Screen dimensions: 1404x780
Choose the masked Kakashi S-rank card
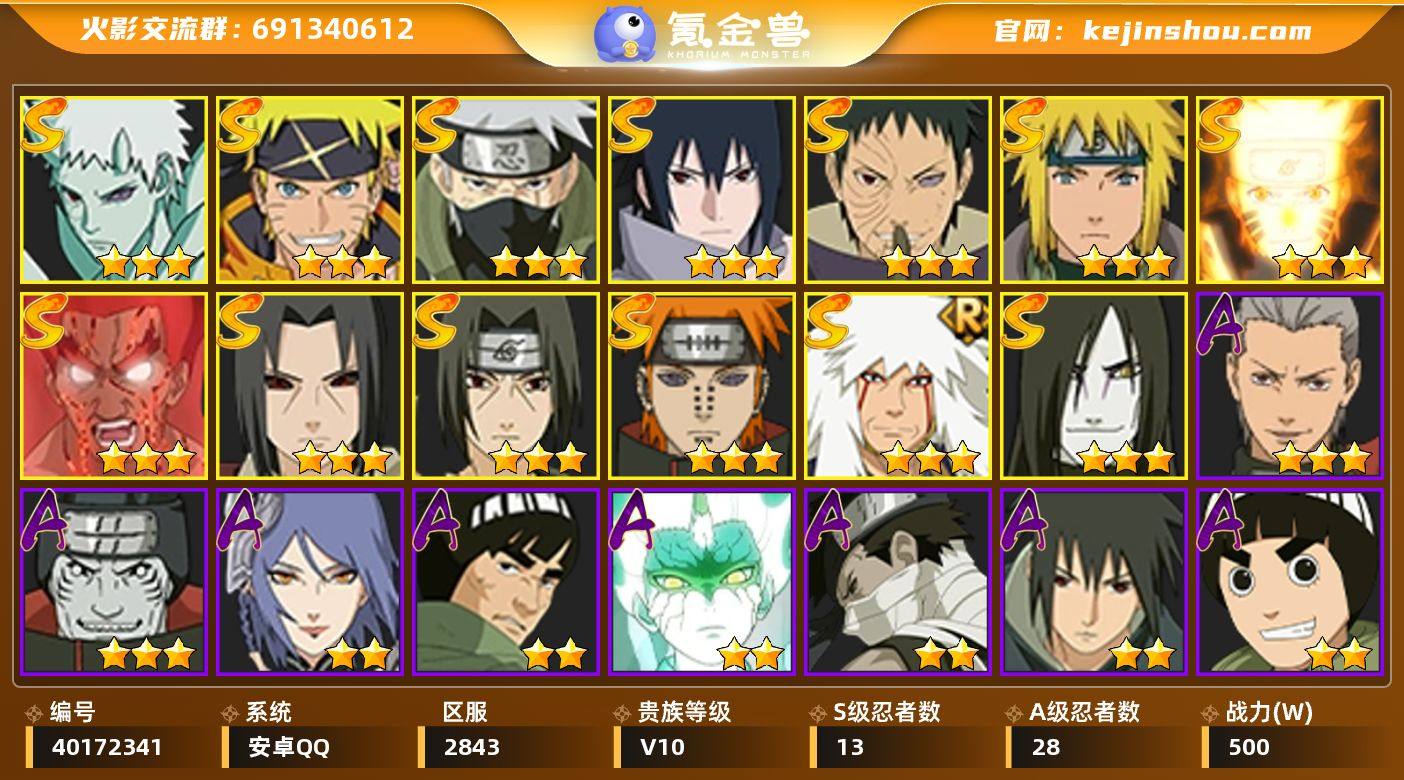(506, 190)
